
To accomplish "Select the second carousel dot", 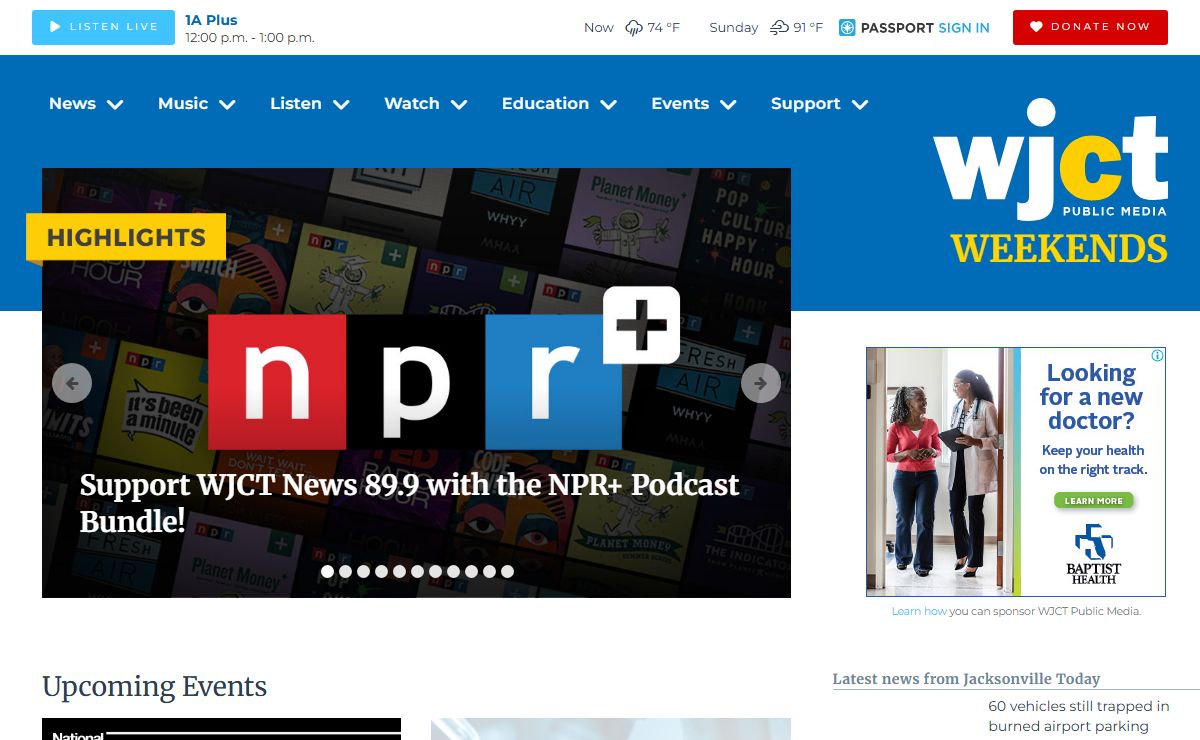I will [x=345, y=572].
